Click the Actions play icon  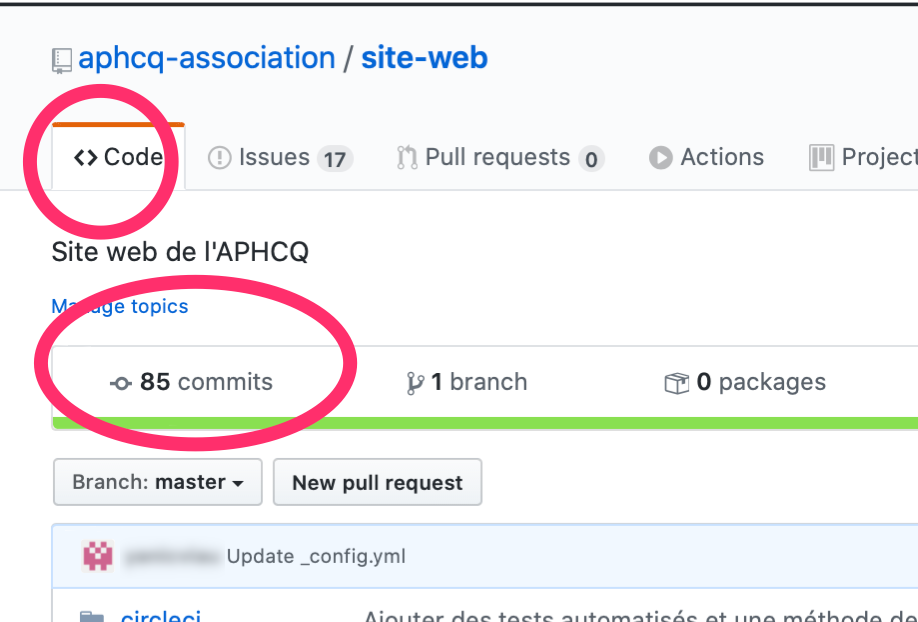pyautogui.click(x=660, y=157)
